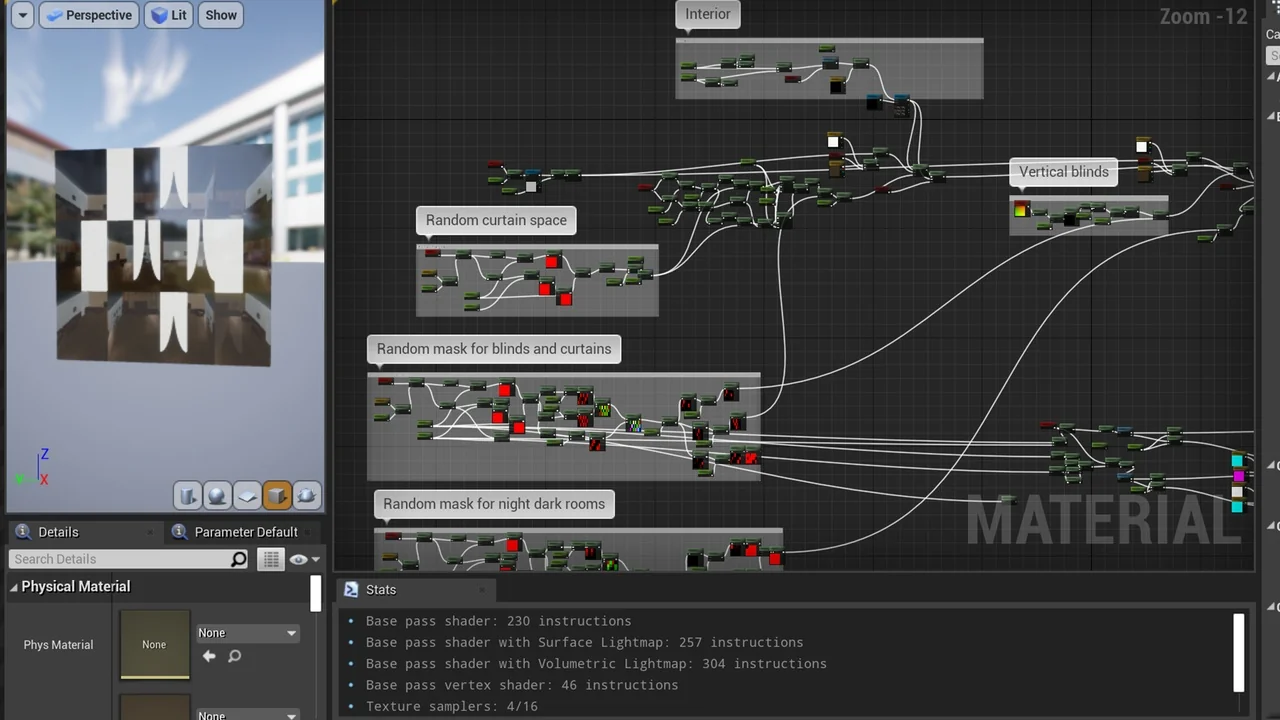Screen dimensions: 1280x720
Task: Click the Use Selected Asset arrow icon
Action: 209,656
